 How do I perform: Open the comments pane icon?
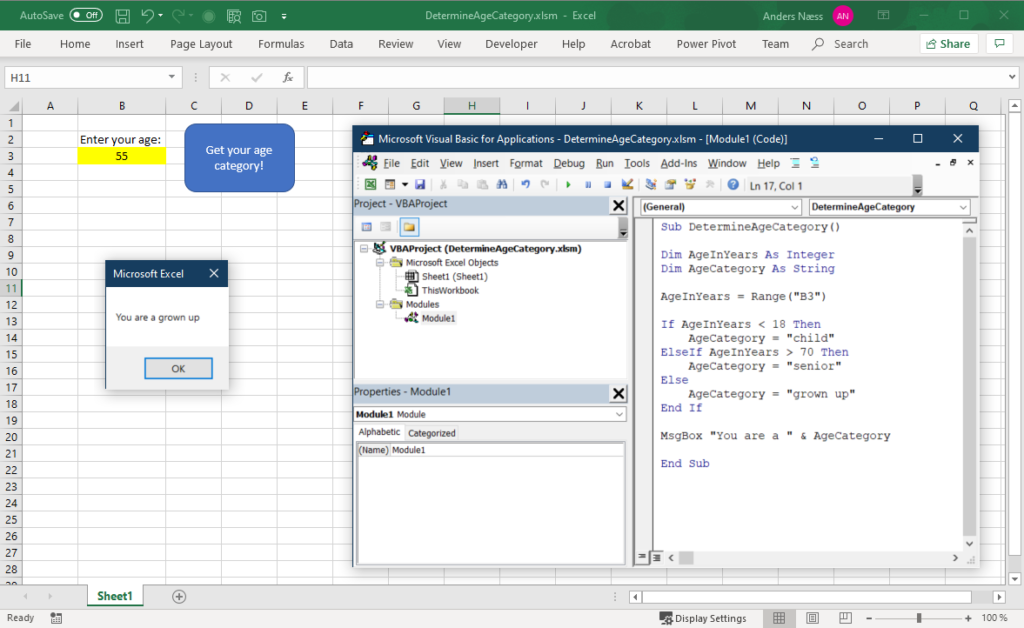click(x=999, y=44)
